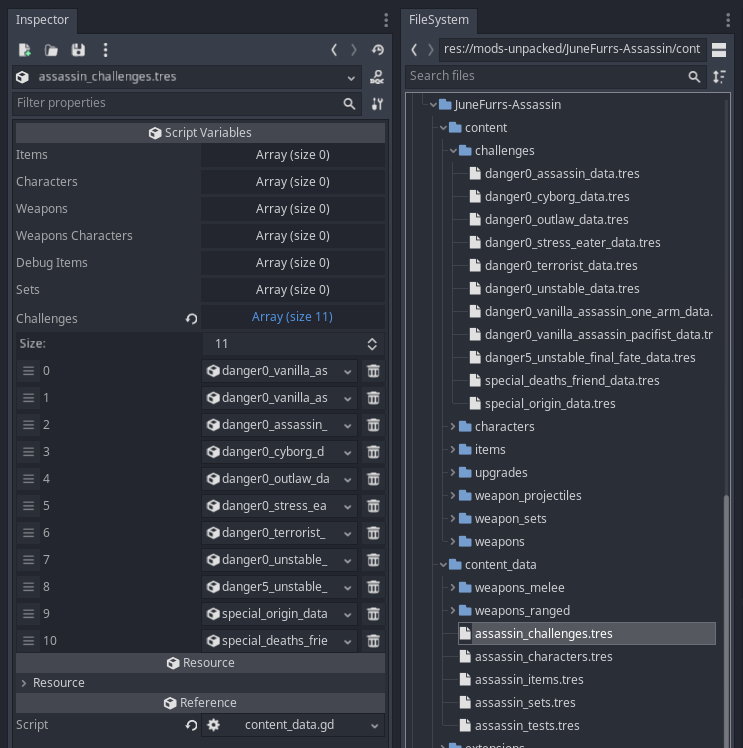This screenshot has width=743, height=748.
Task: Grab the reorder handle of element 2
Action: pyautogui.click(x=29, y=425)
